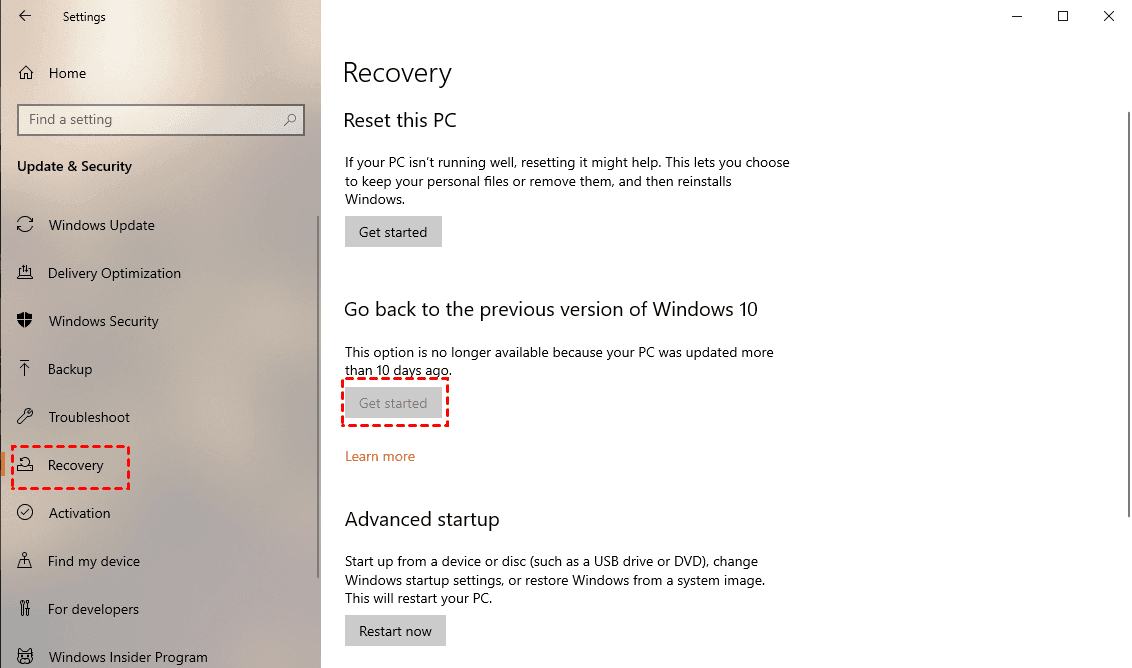Click the Windows Security shield icon

26,321
